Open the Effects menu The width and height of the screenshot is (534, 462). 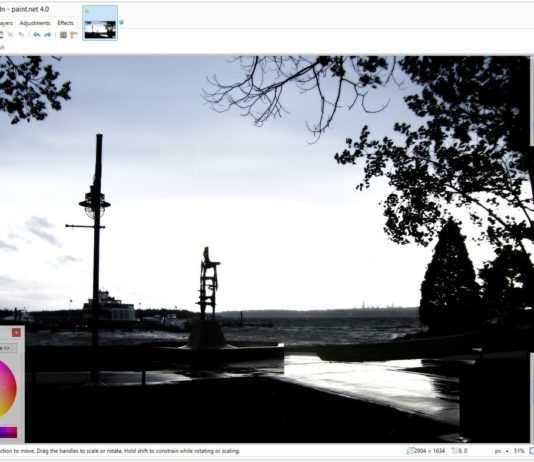[x=65, y=23]
